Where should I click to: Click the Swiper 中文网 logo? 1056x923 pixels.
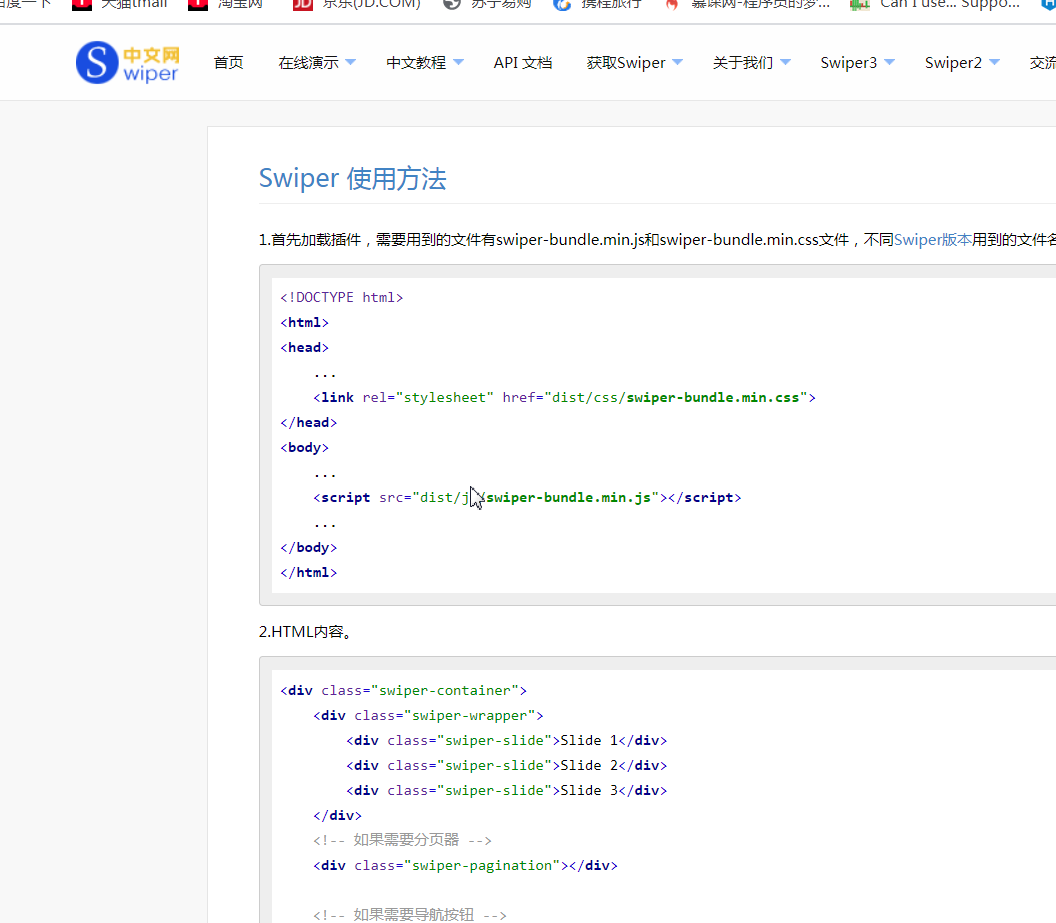pos(127,63)
